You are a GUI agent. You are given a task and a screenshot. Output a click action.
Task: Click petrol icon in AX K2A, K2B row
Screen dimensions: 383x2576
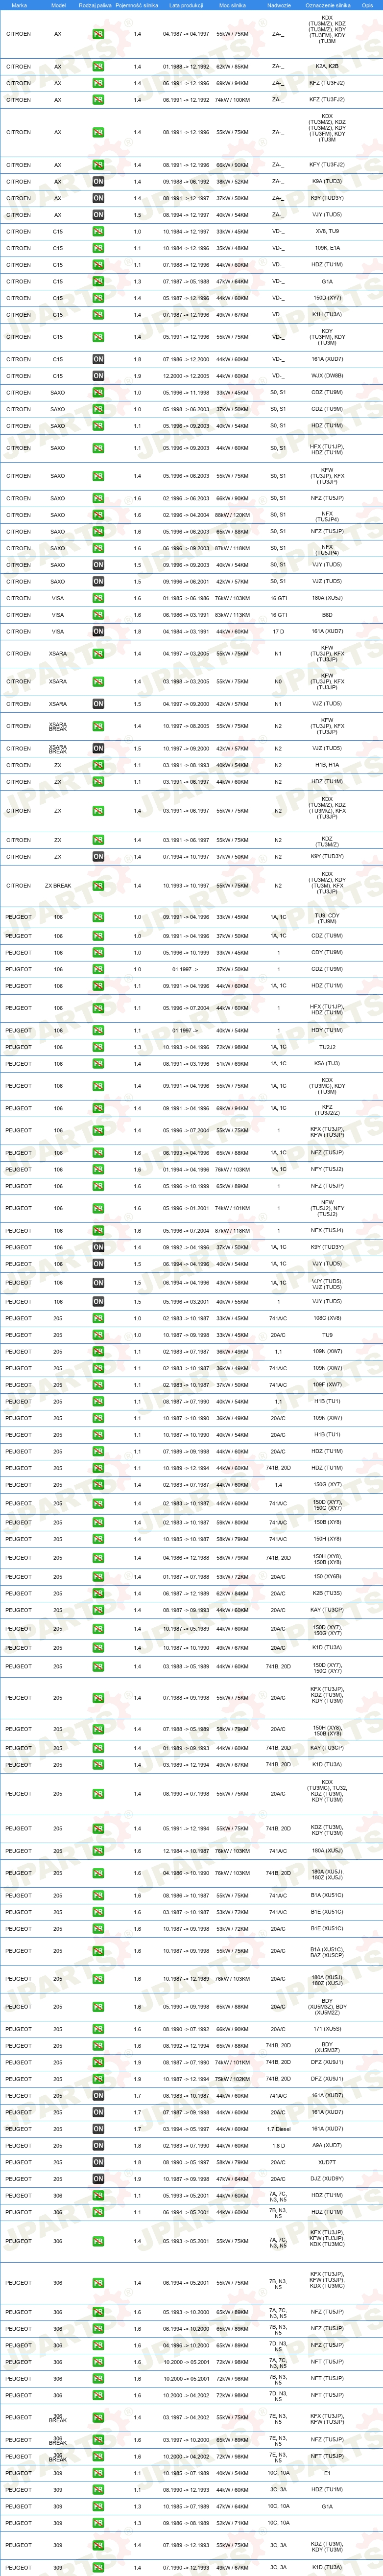pos(98,67)
